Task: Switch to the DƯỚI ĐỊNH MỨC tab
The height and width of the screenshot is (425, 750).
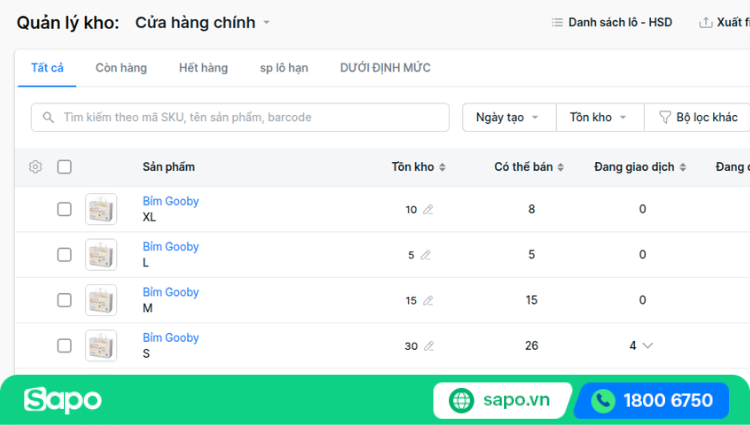Action: click(x=385, y=68)
